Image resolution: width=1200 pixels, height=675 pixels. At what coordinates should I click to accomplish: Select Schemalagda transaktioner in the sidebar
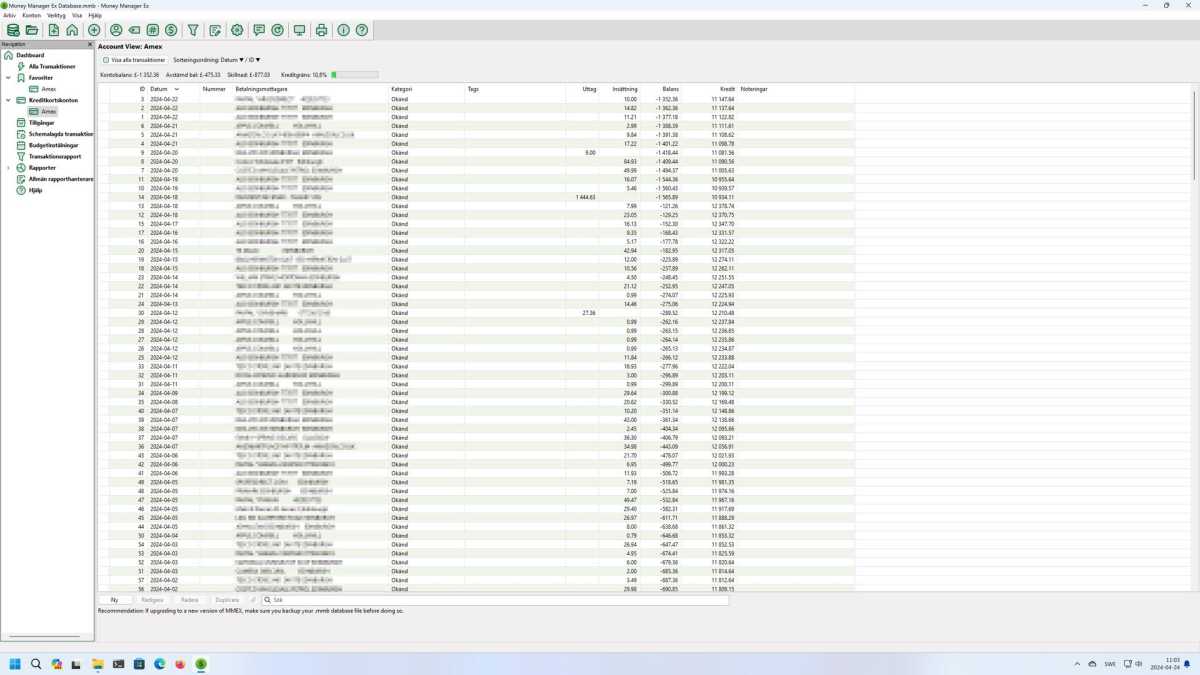click(58, 134)
